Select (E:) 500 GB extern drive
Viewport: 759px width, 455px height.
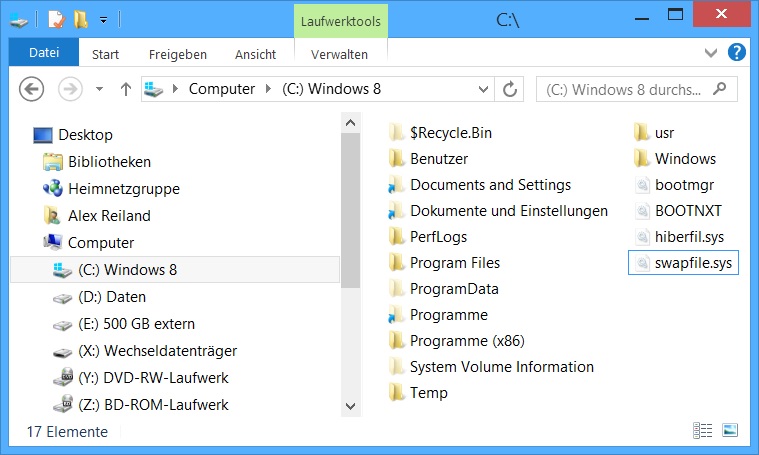tap(136, 324)
